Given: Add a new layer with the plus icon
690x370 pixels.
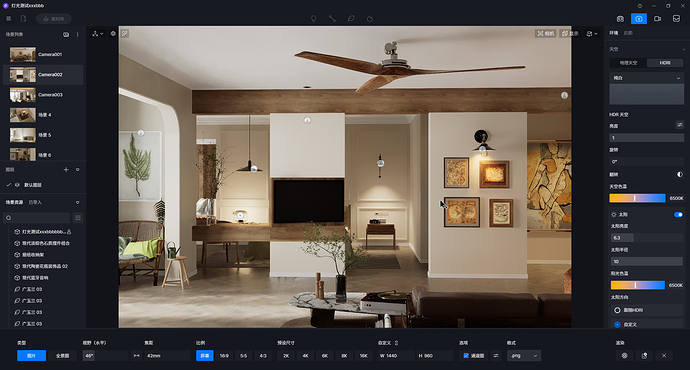Looking at the screenshot, I should pyautogui.click(x=66, y=169).
